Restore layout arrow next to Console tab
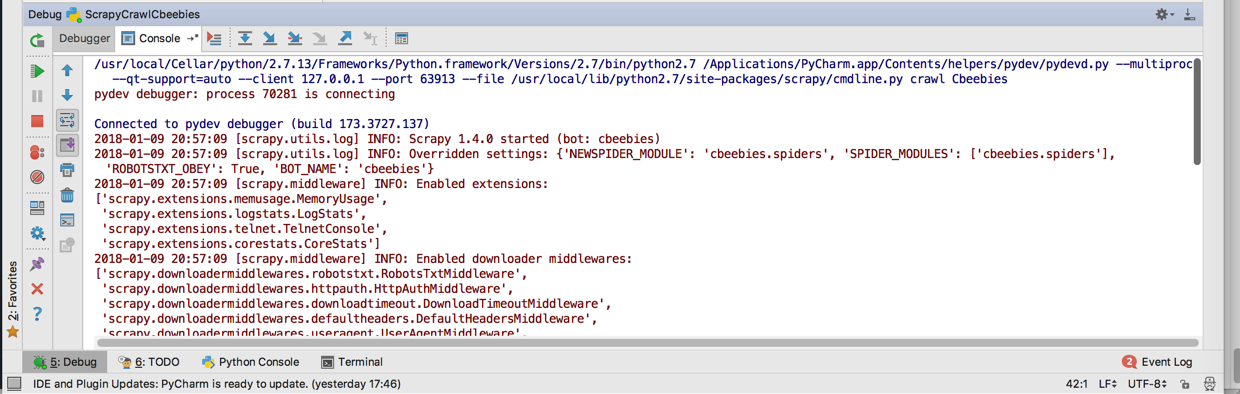 click(192, 39)
